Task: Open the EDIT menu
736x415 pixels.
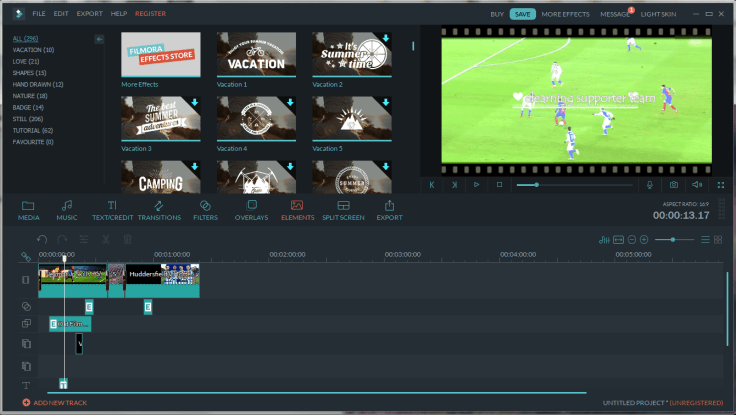Action: [x=61, y=14]
